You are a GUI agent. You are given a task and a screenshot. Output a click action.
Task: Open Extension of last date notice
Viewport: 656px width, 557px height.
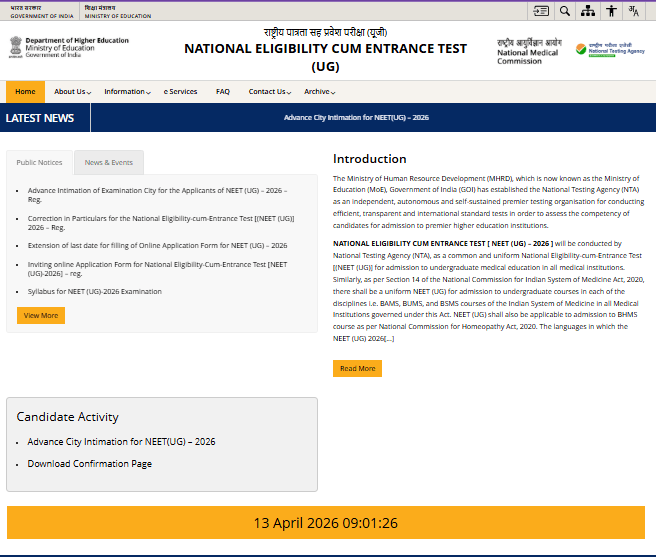[x=157, y=246]
